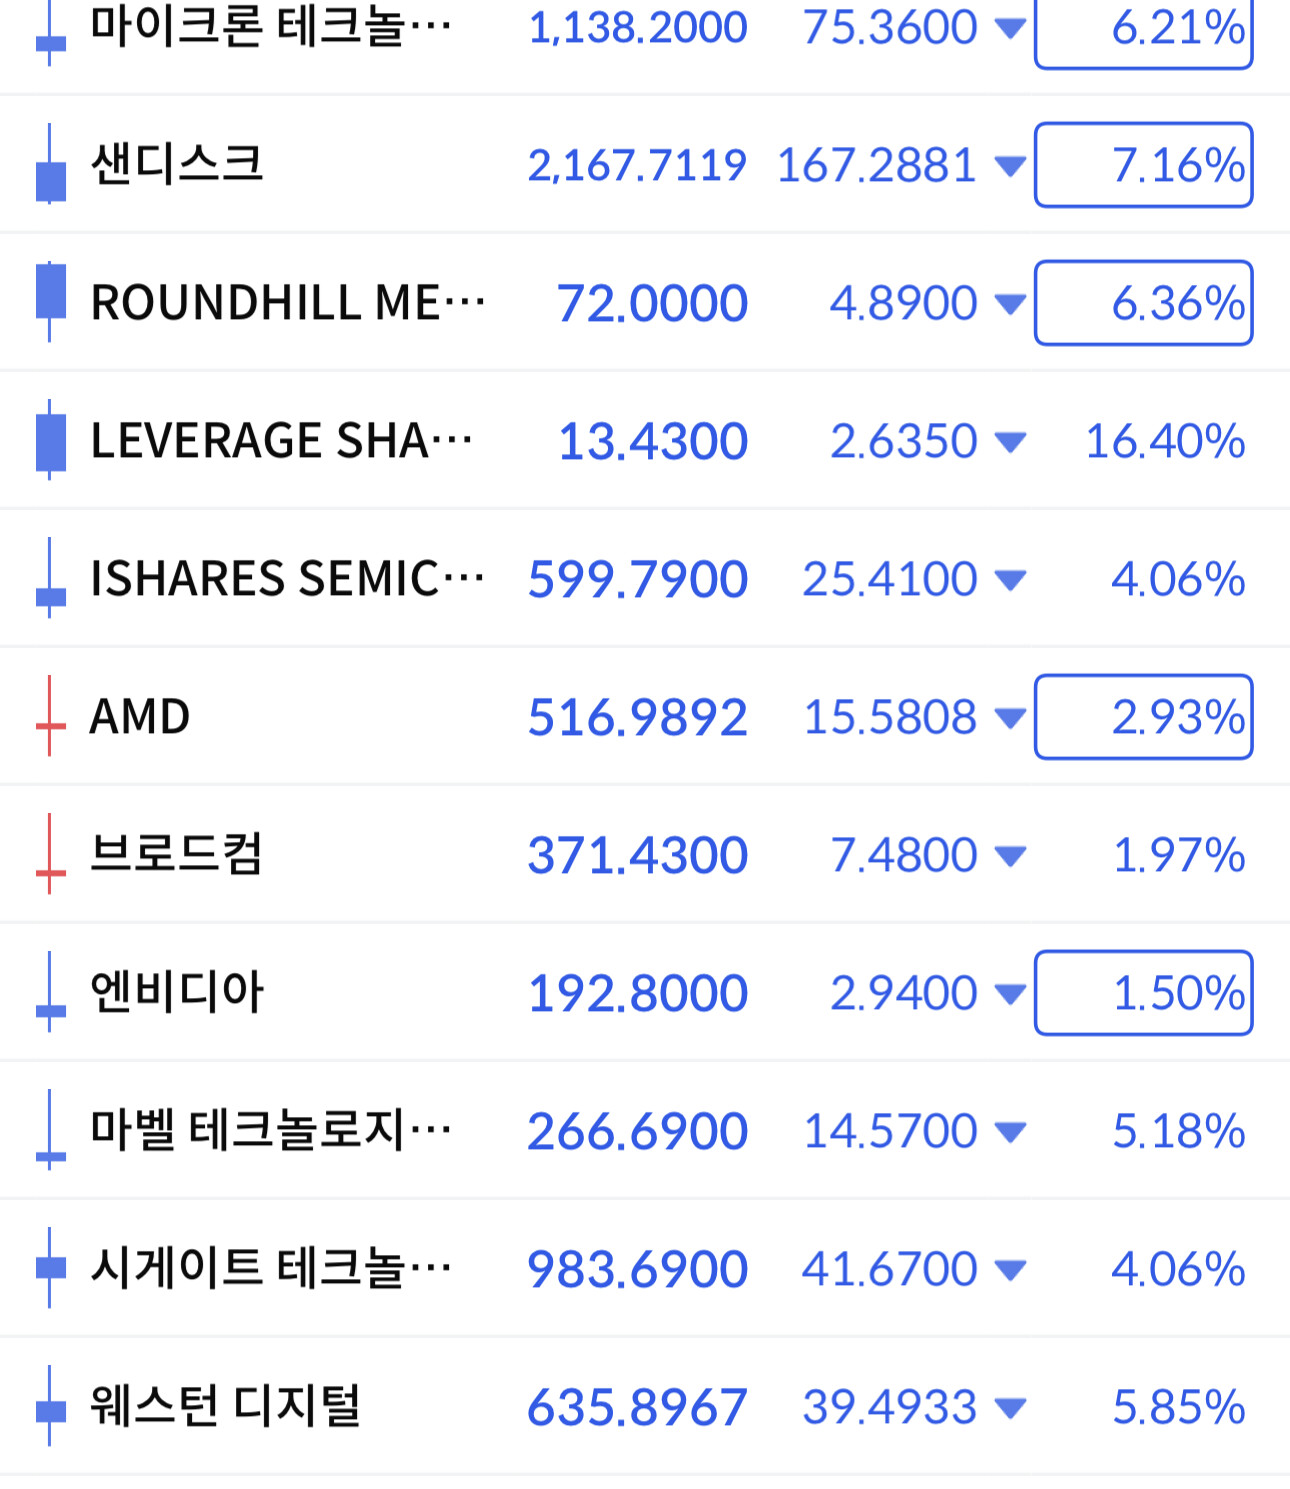Tap the candlestick icon beside 웨스턴 디지털
The image size is (1290, 1489).
tap(50, 1406)
